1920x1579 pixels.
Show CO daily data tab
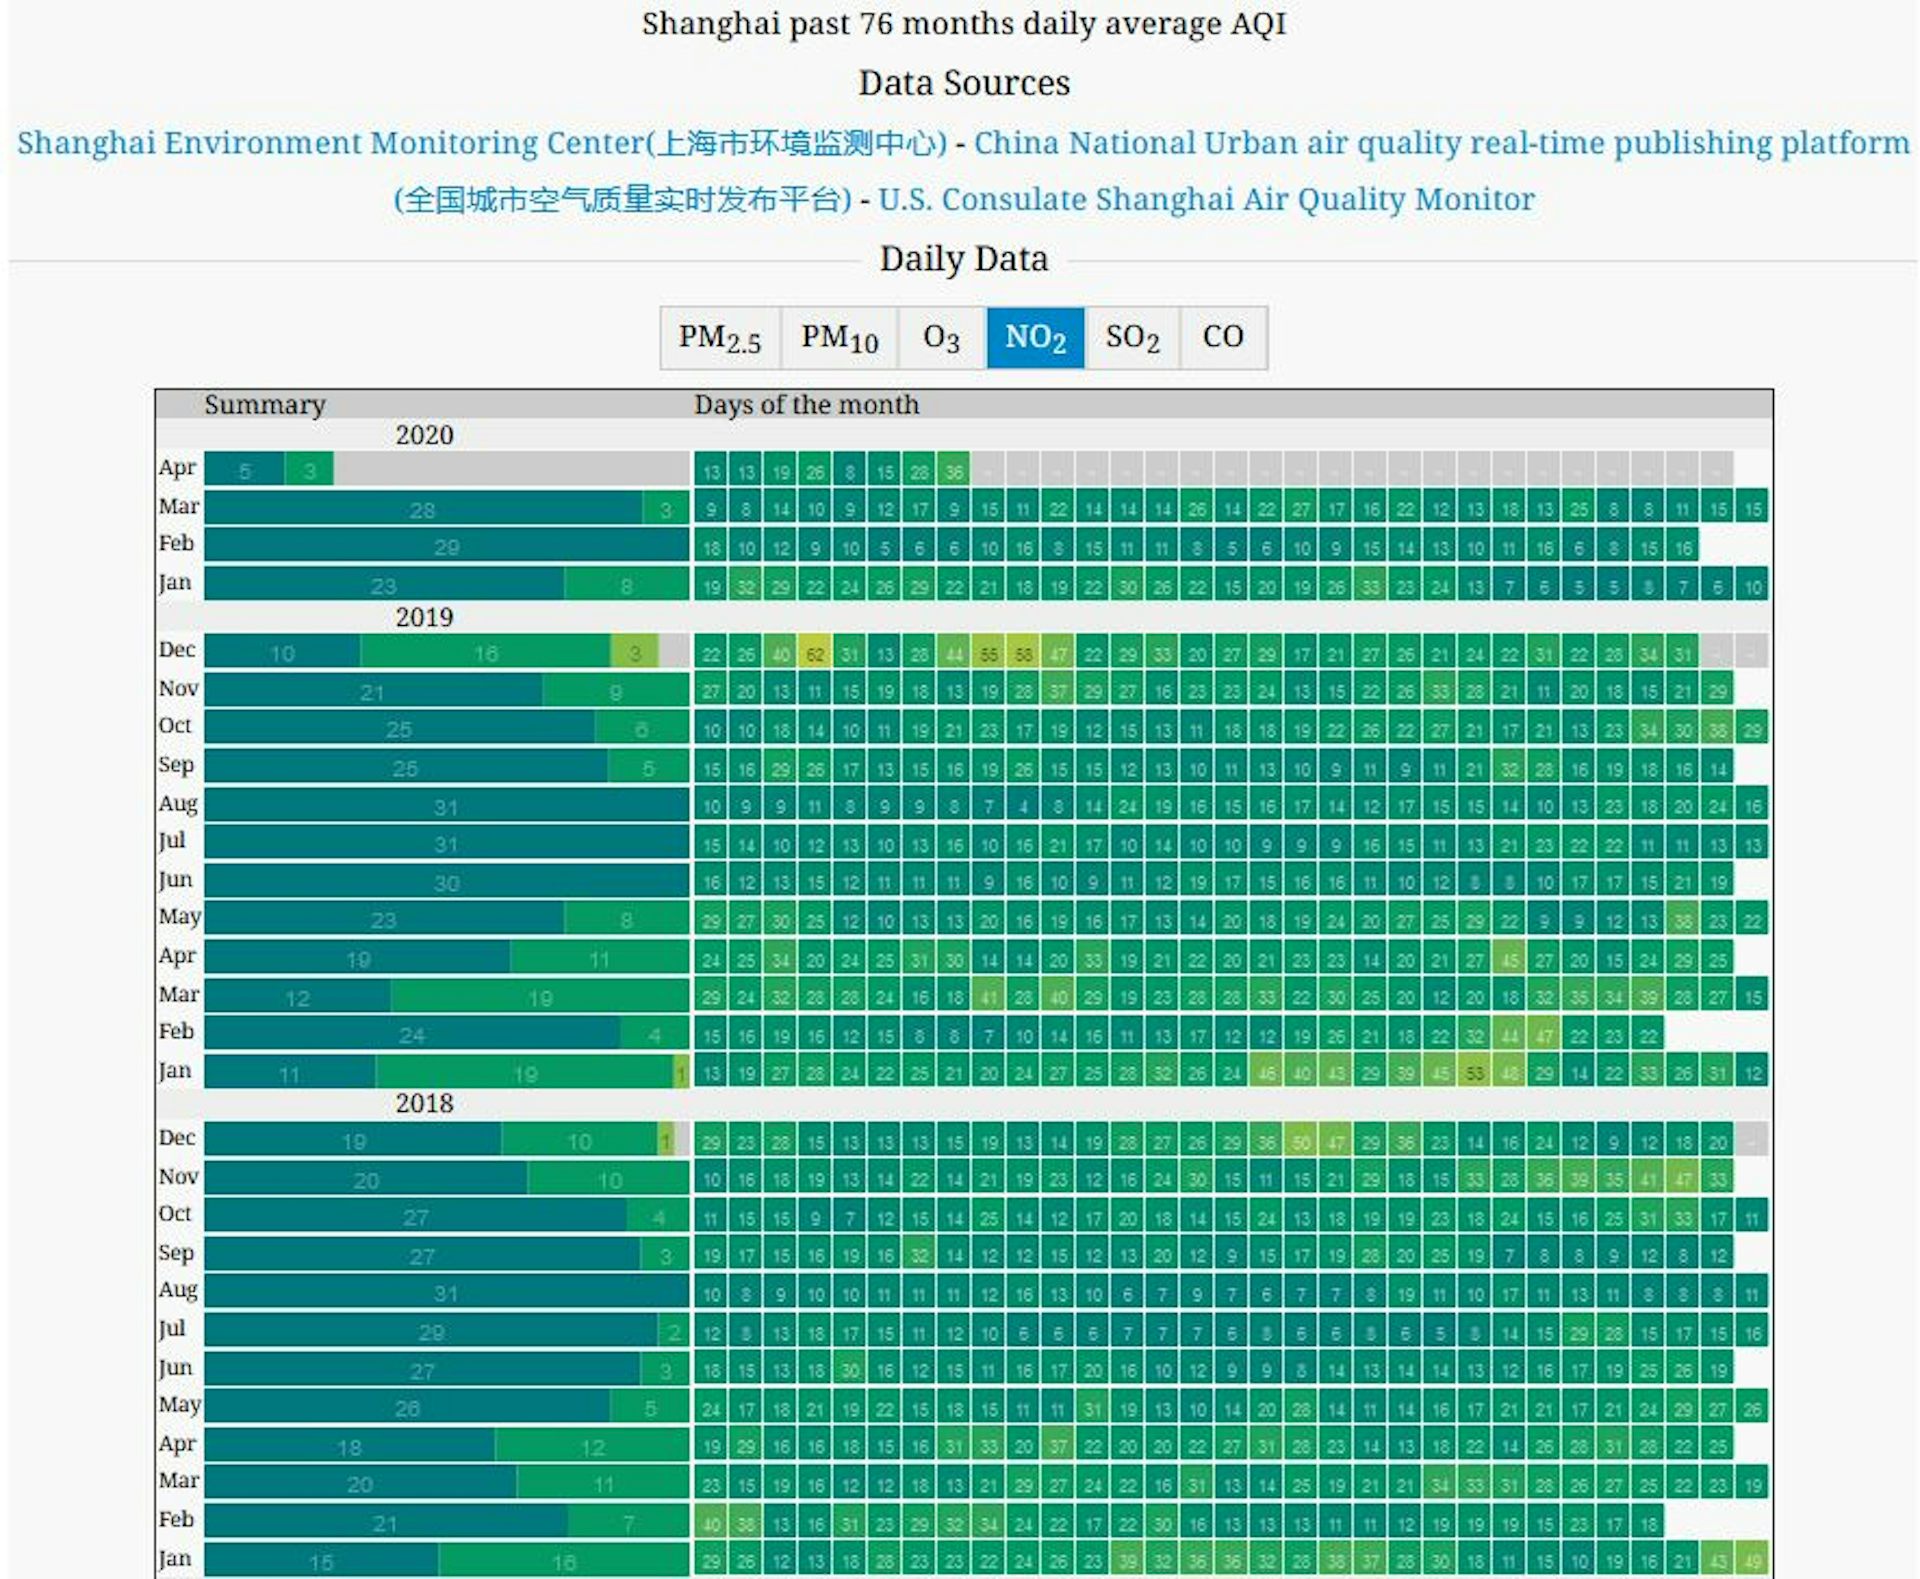[1223, 338]
